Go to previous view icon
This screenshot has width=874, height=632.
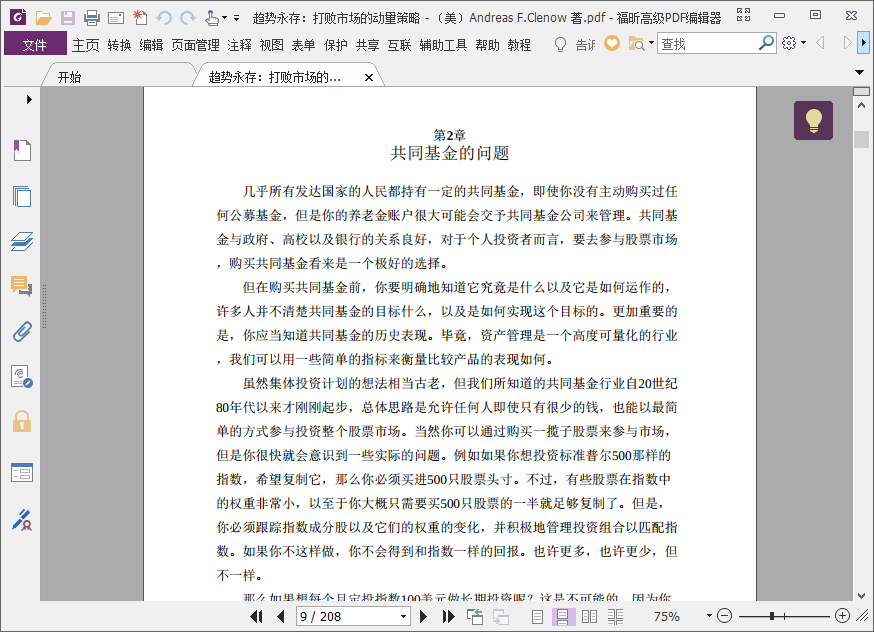475,616
